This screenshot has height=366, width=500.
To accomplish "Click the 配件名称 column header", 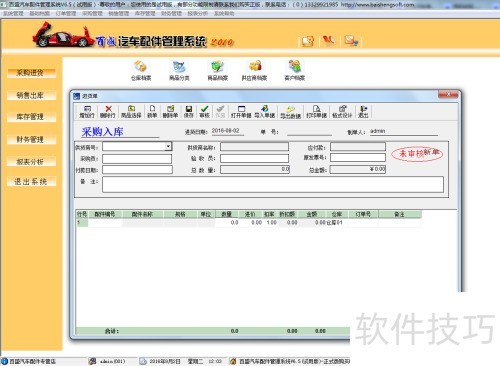I will point(143,214).
